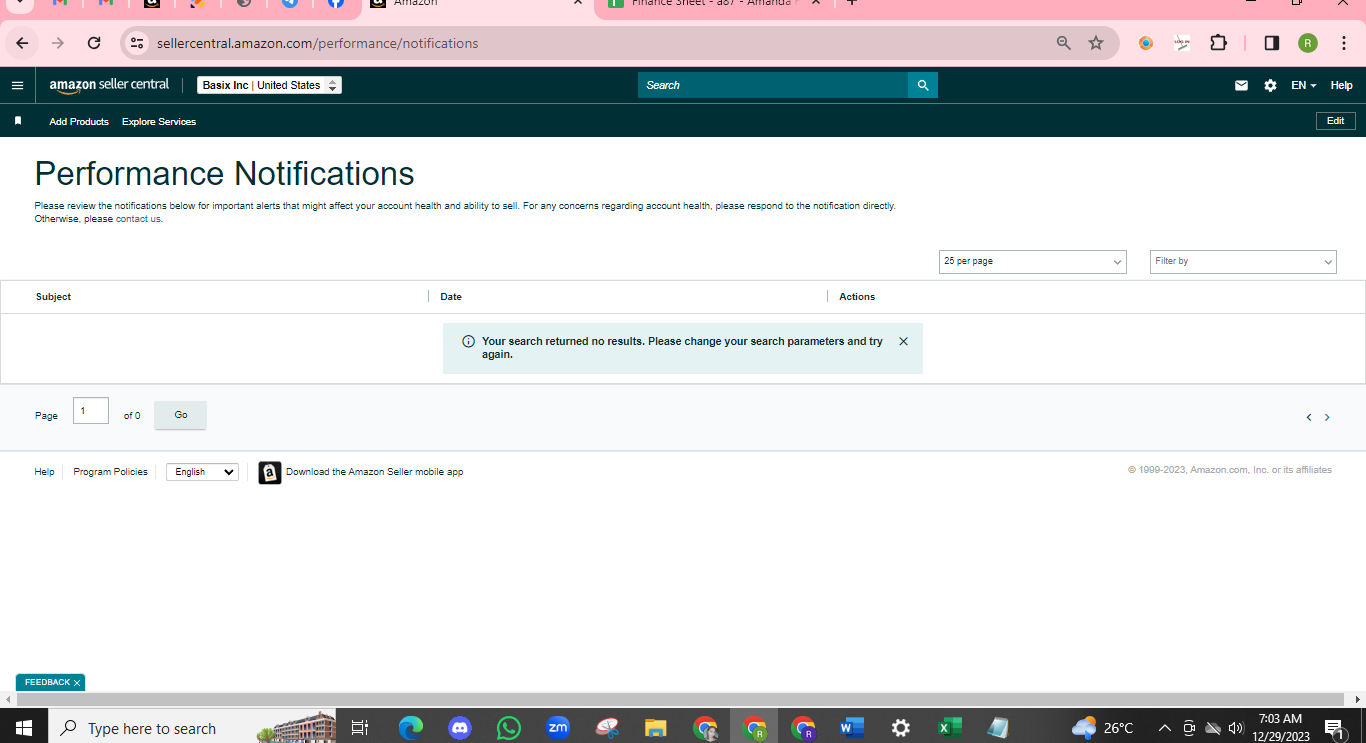
Task: Click Download the Amazon Seller mobile app
Action: click(374, 472)
